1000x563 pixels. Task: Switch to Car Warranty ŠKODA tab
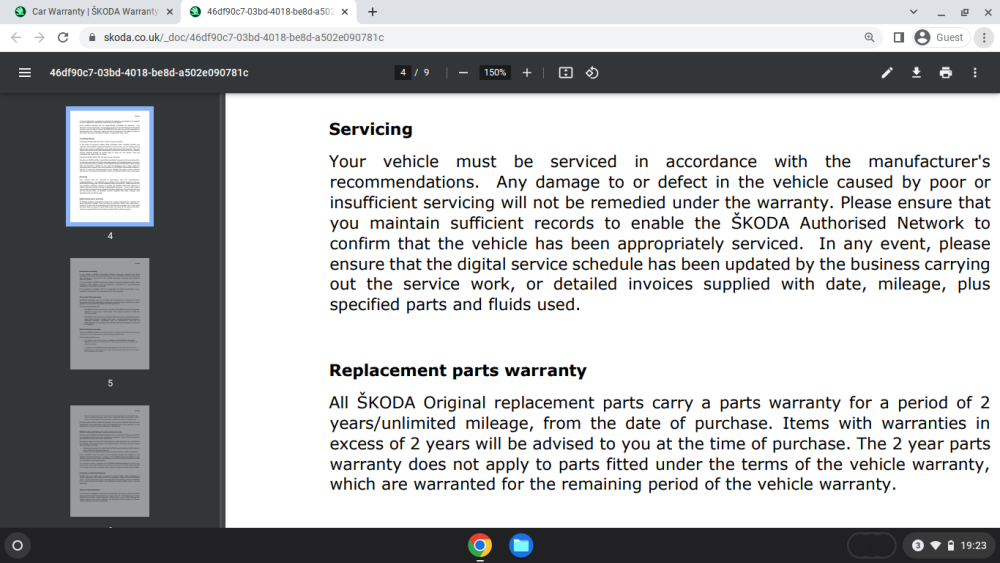94,11
